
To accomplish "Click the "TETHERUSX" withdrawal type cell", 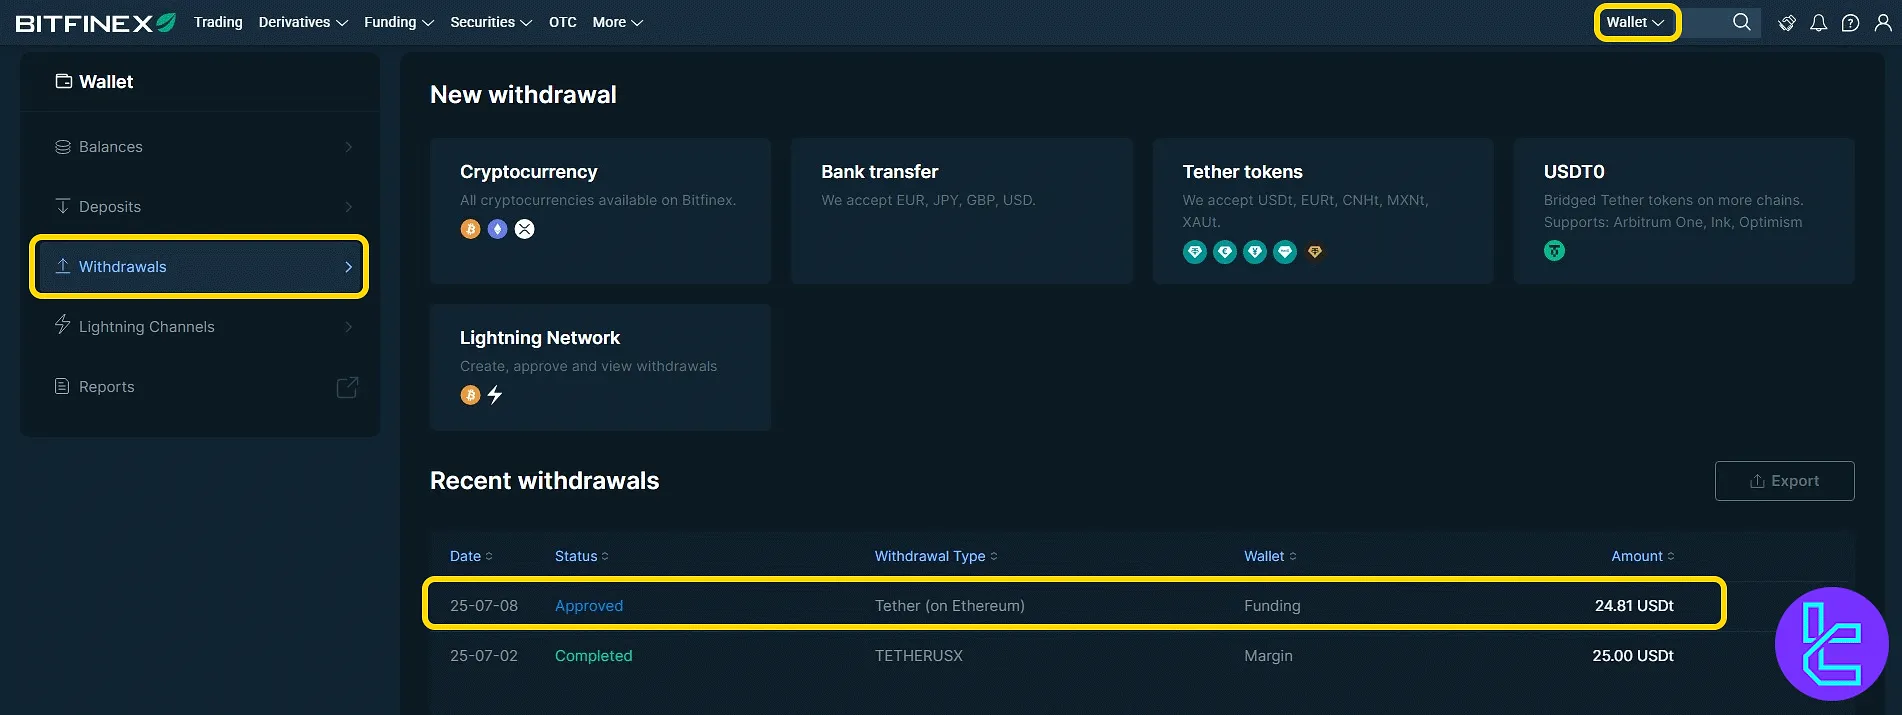I will click(919, 656).
